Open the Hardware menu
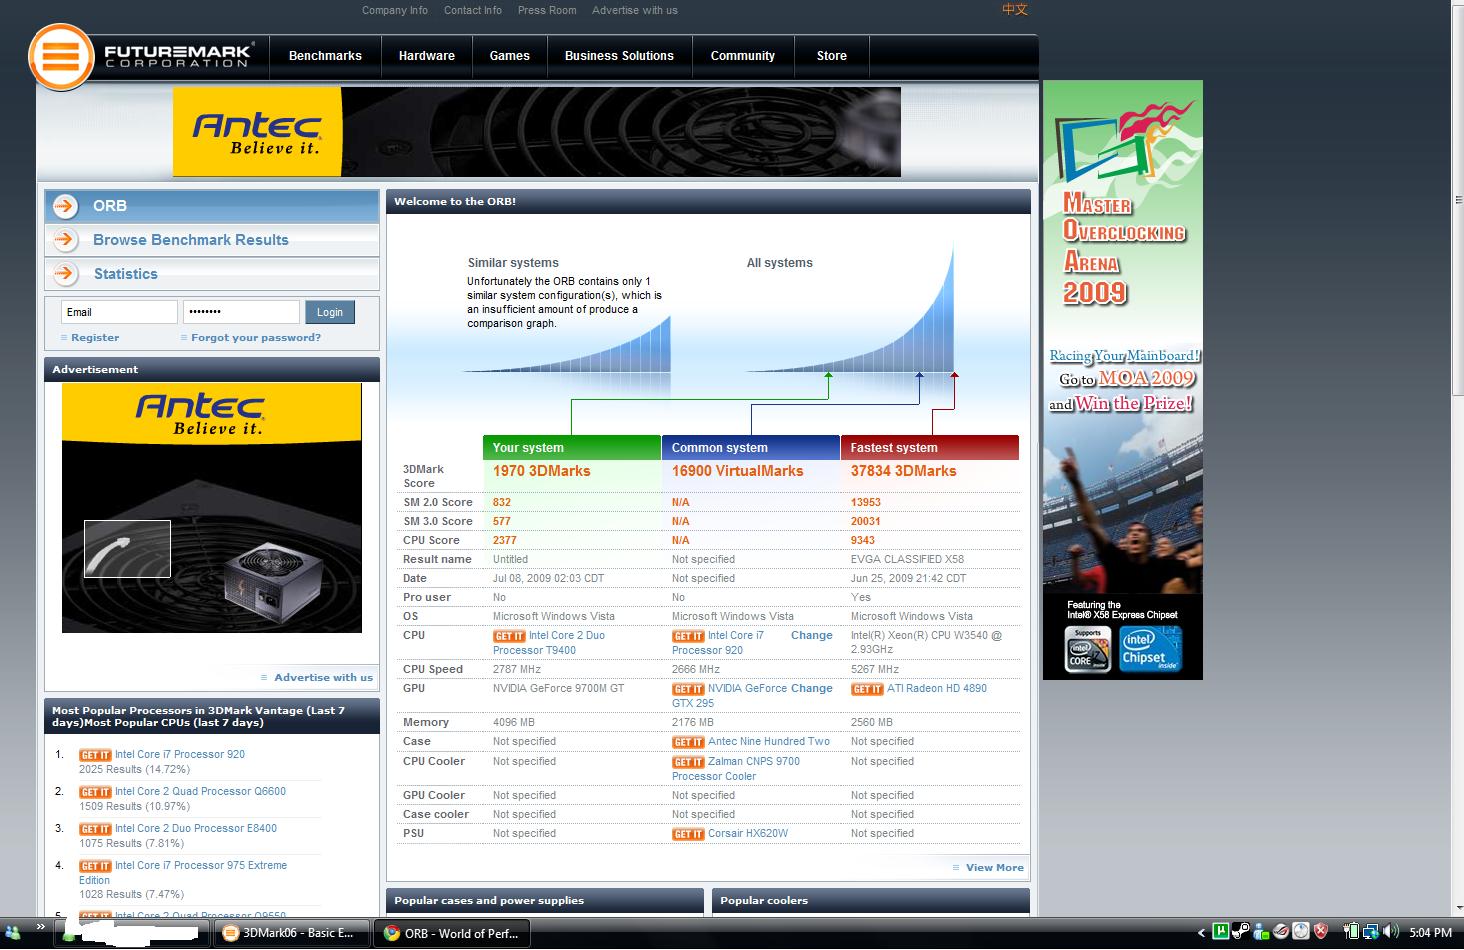 point(427,56)
